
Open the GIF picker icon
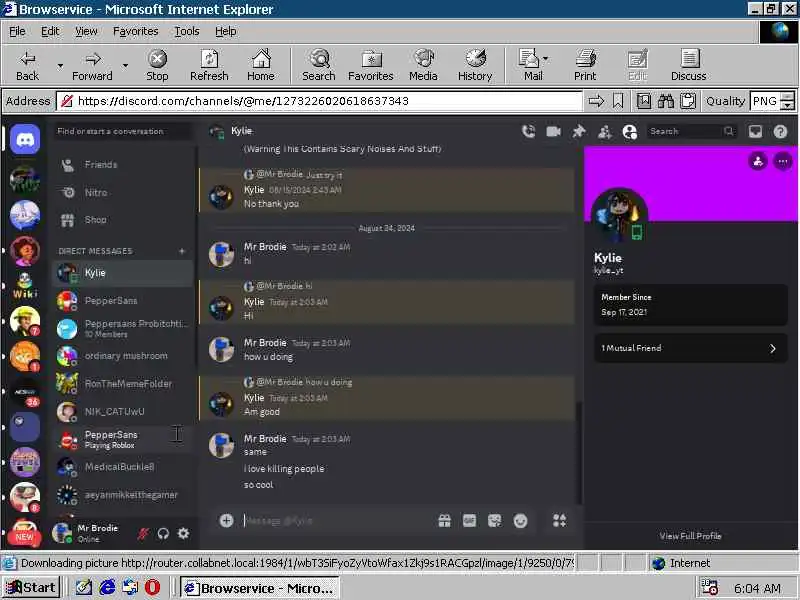point(469,520)
